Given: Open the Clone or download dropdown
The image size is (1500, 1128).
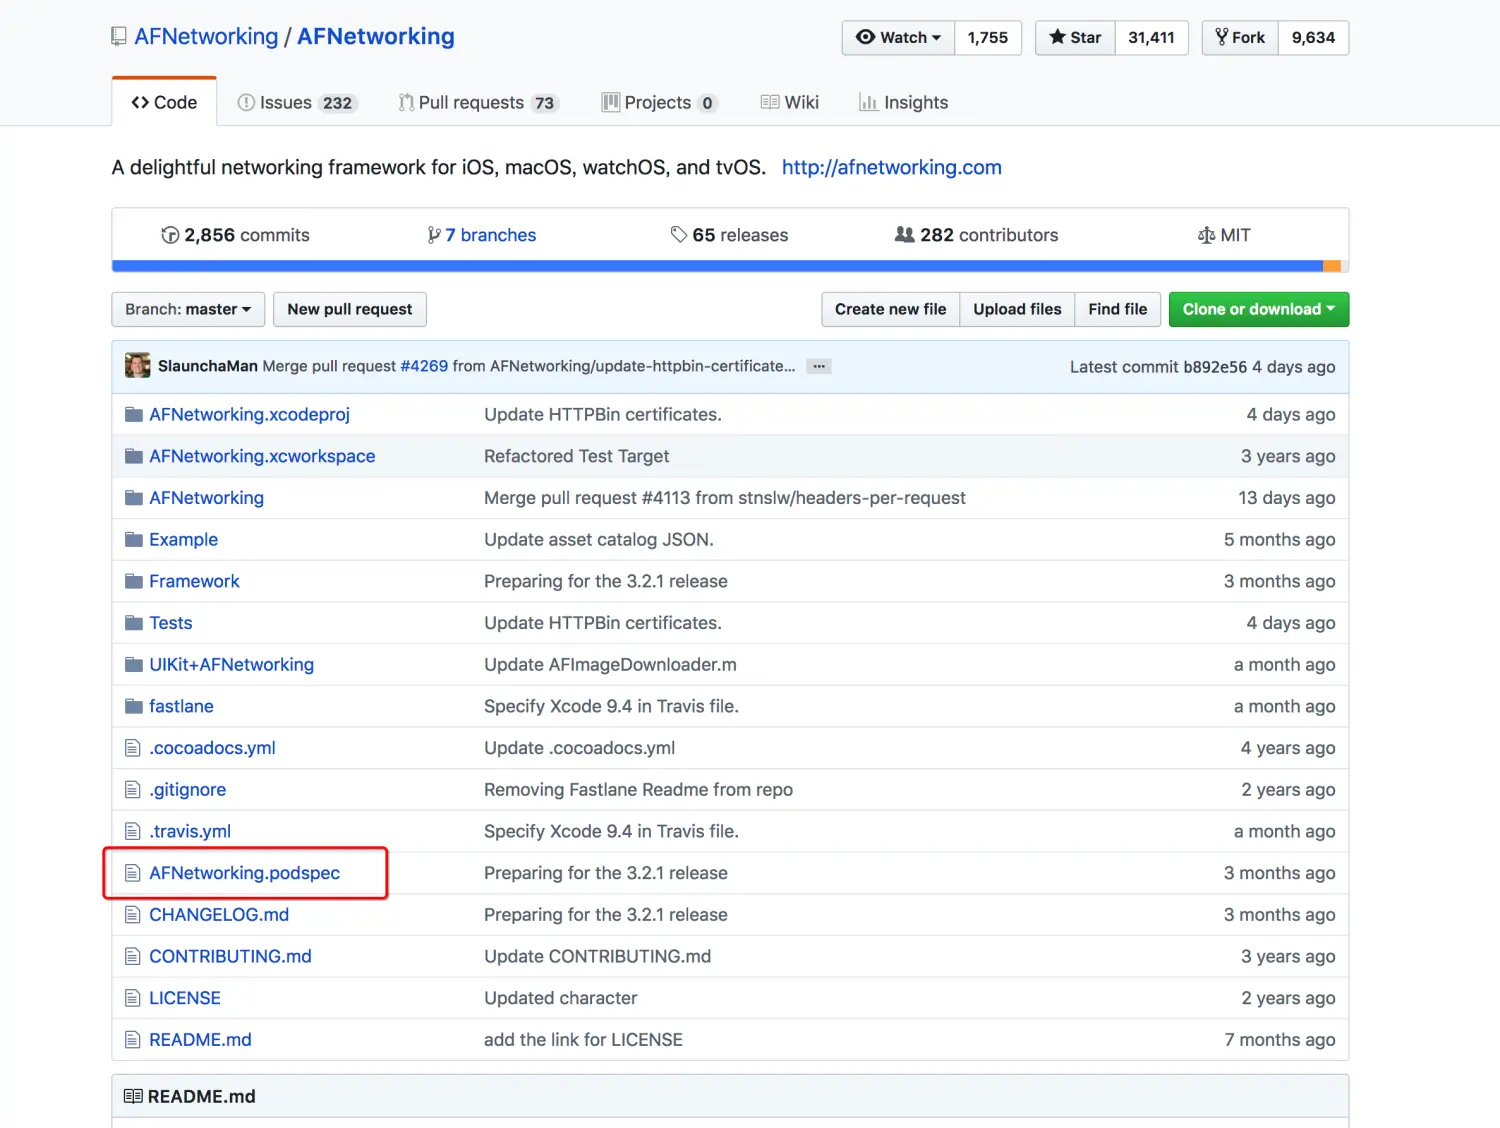Looking at the screenshot, I should pos(1259,309).
